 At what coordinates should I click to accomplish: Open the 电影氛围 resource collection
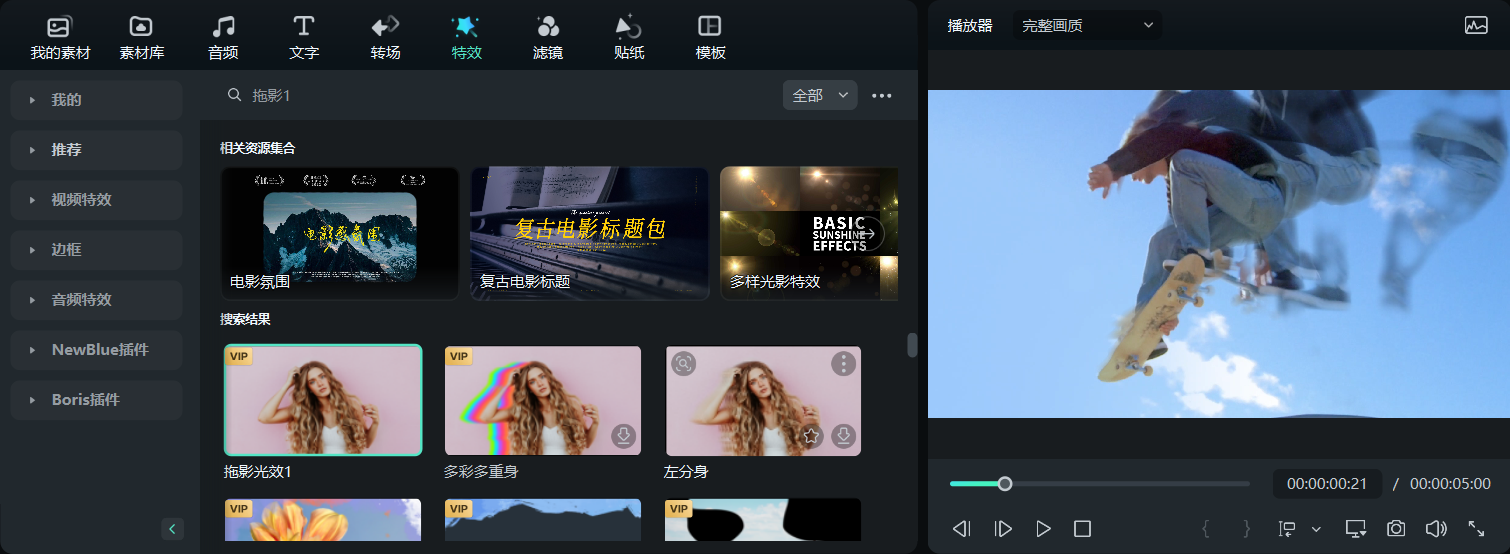(x=340, y=233)
